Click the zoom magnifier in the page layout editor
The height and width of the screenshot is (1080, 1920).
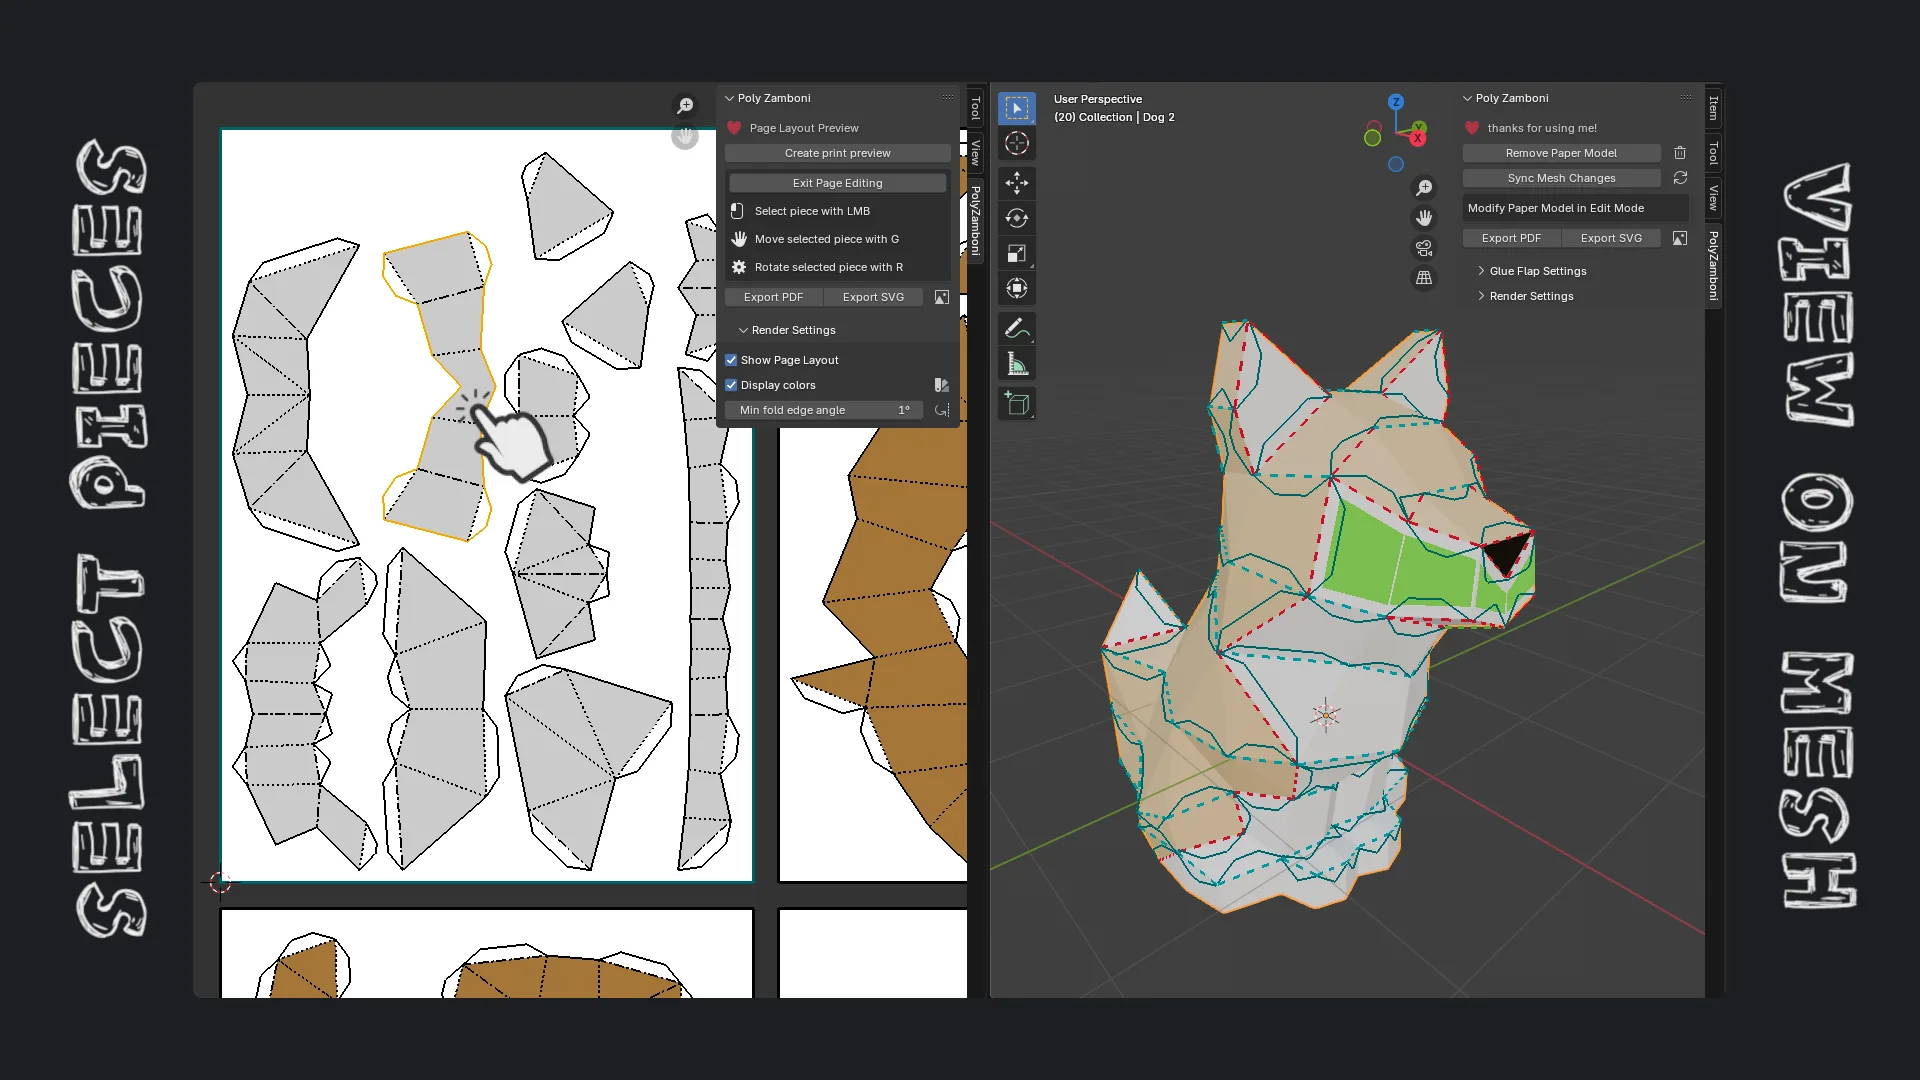(x=685, y=105)
